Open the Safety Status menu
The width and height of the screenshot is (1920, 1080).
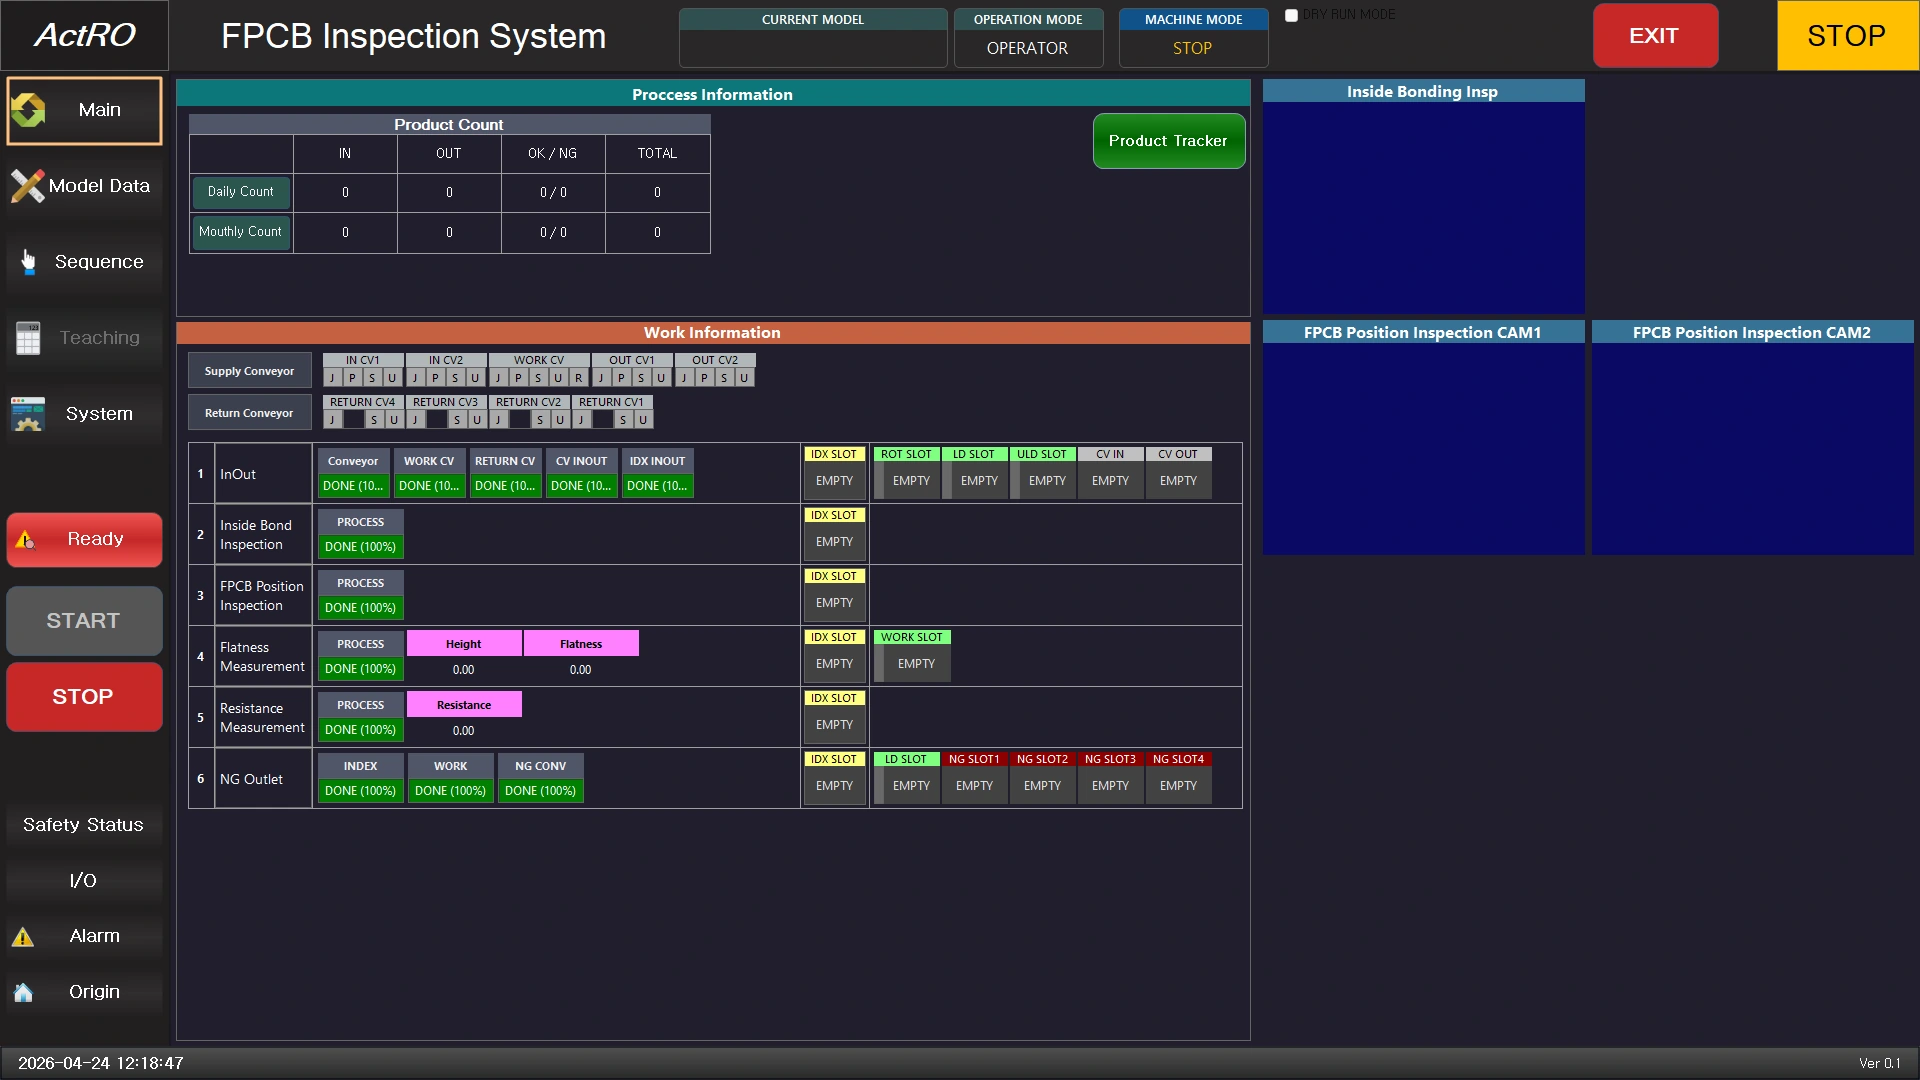84,825
